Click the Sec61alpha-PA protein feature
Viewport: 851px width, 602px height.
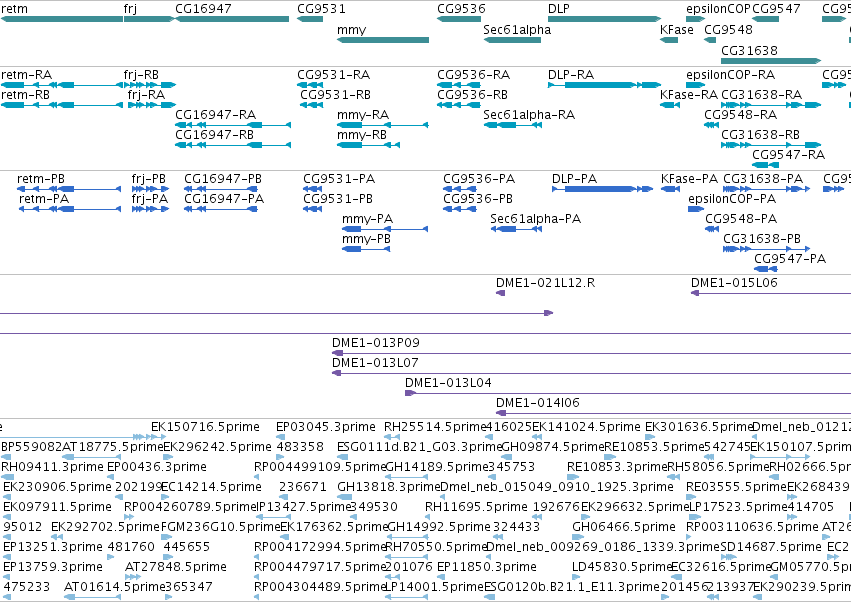pos(516,229)
